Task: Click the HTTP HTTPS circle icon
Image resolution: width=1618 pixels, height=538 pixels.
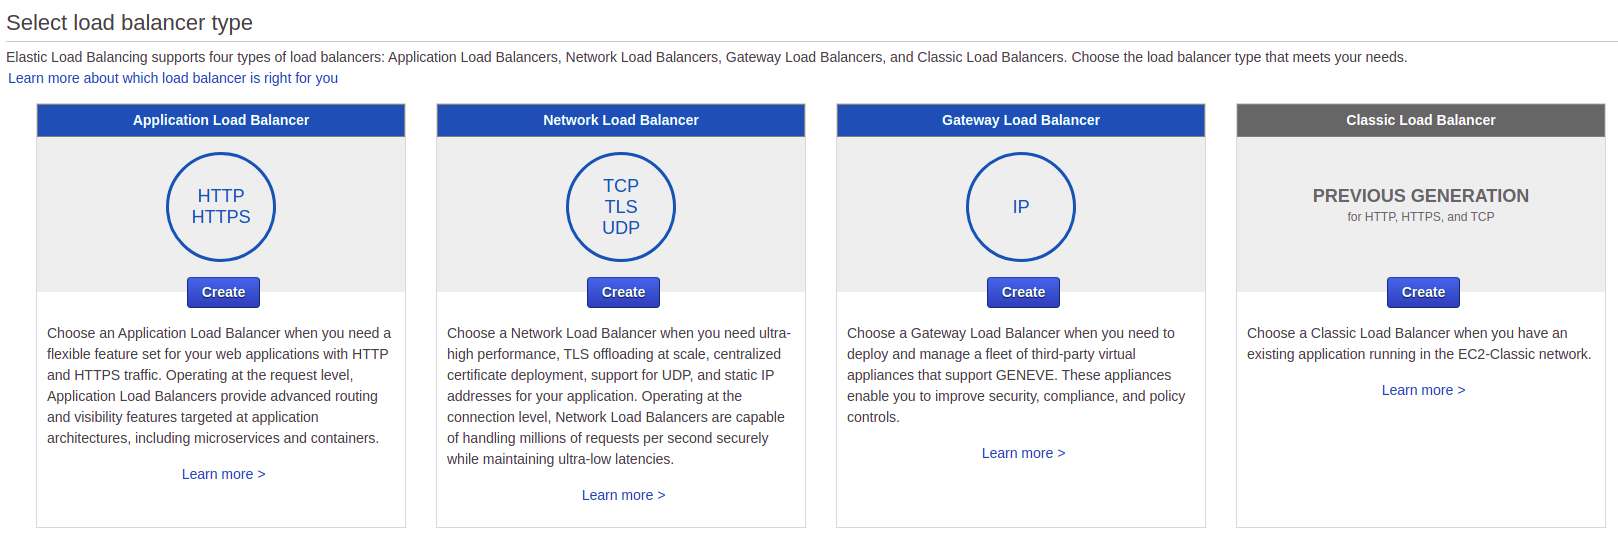Action: pos(221,207)
